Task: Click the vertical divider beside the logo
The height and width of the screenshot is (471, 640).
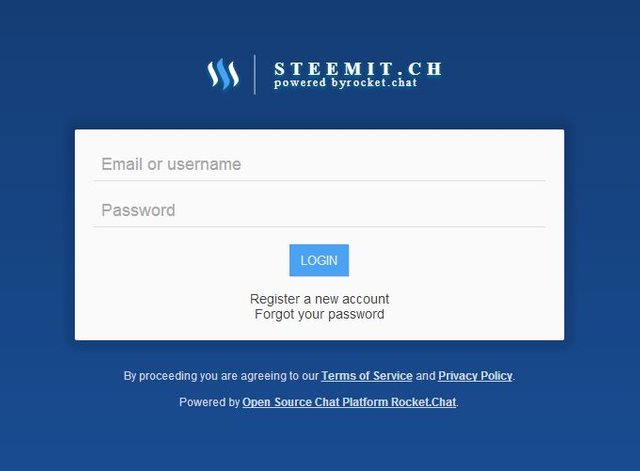Action: (255, 75)
